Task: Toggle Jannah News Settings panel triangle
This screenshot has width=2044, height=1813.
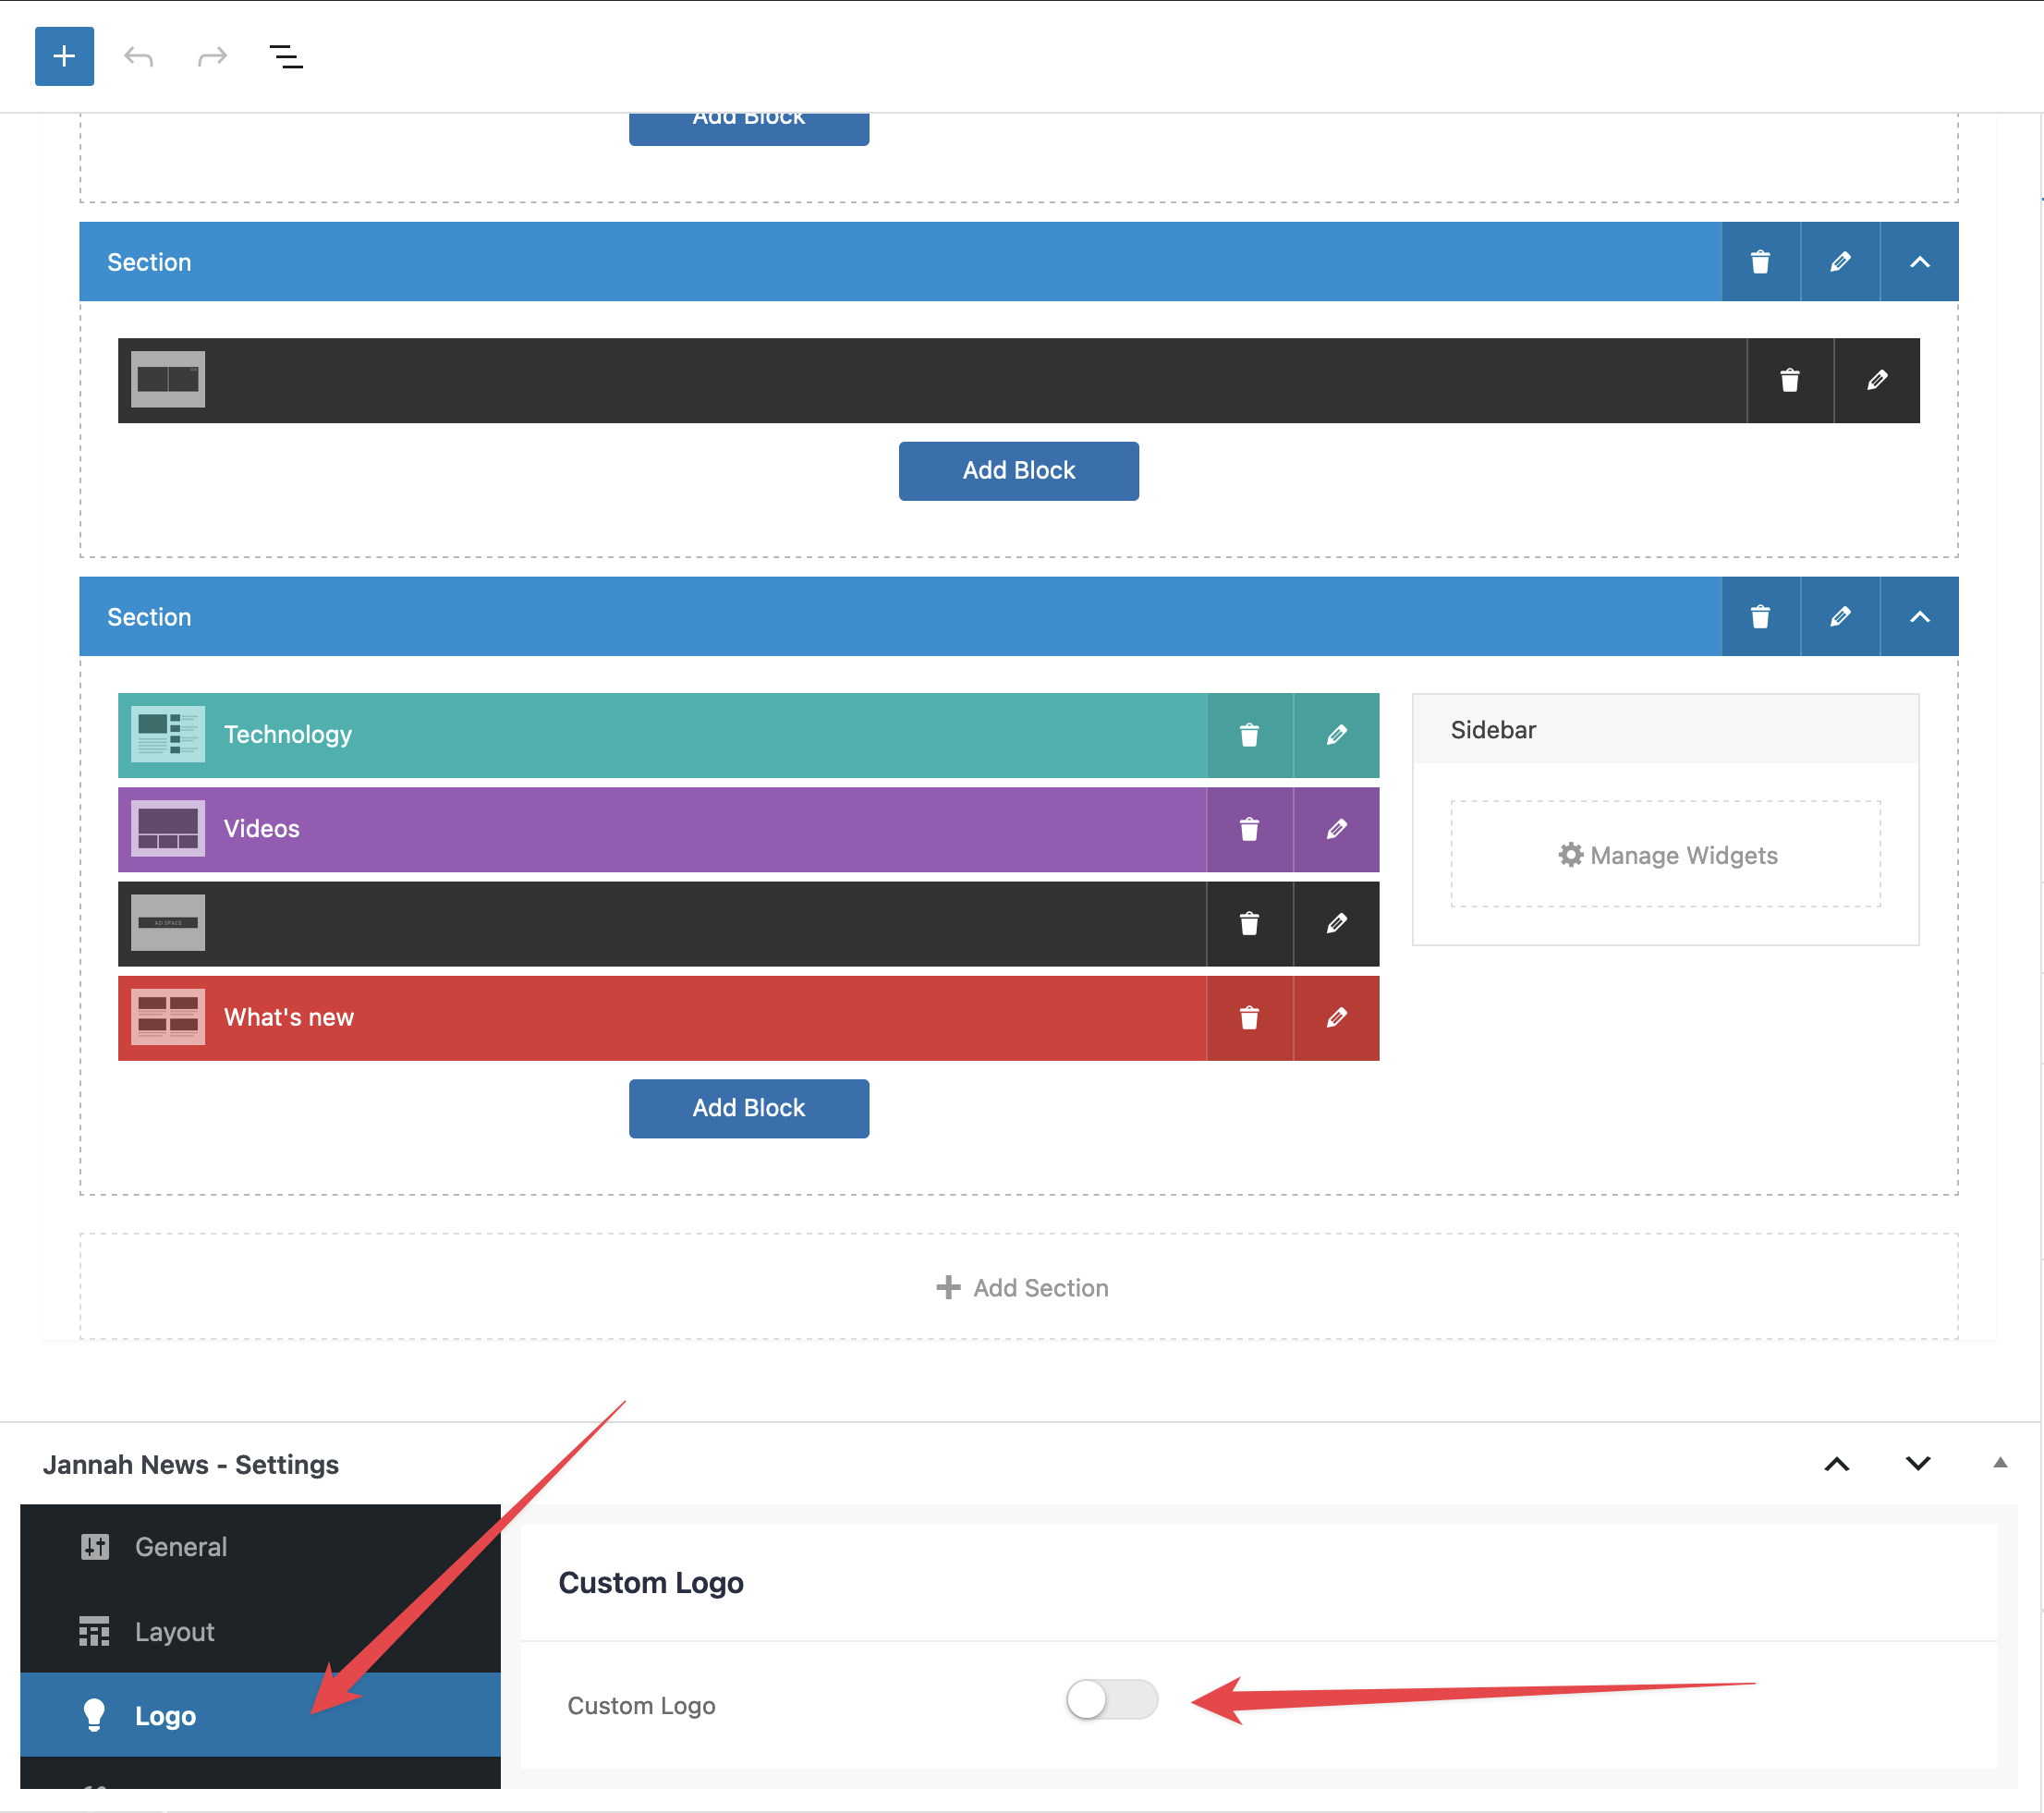Action: tap(2000, 1463)
